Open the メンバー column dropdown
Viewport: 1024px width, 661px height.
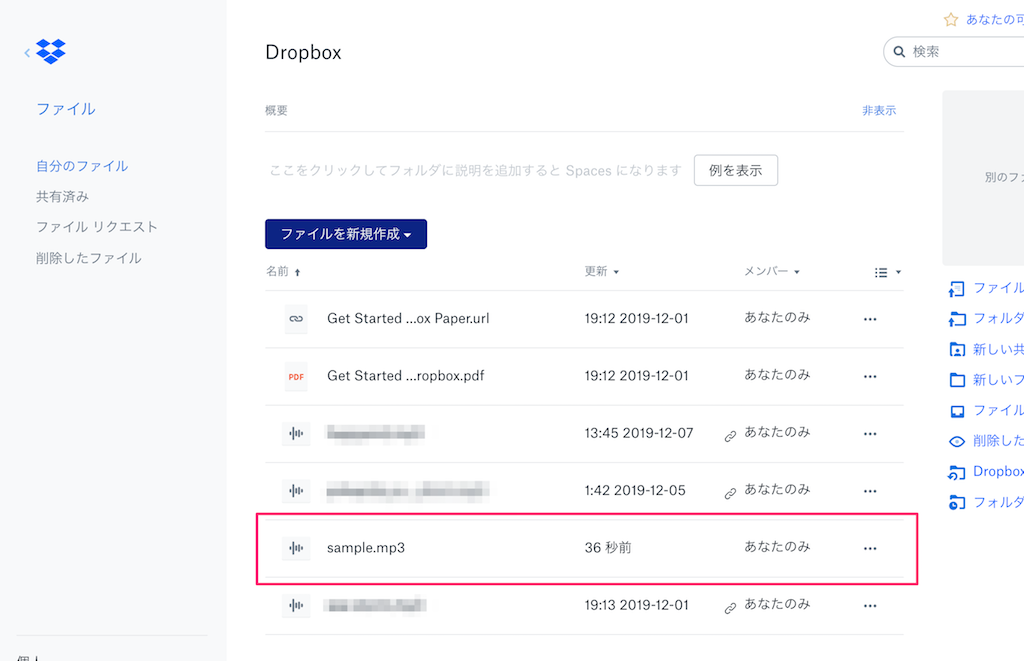[772, 271]
